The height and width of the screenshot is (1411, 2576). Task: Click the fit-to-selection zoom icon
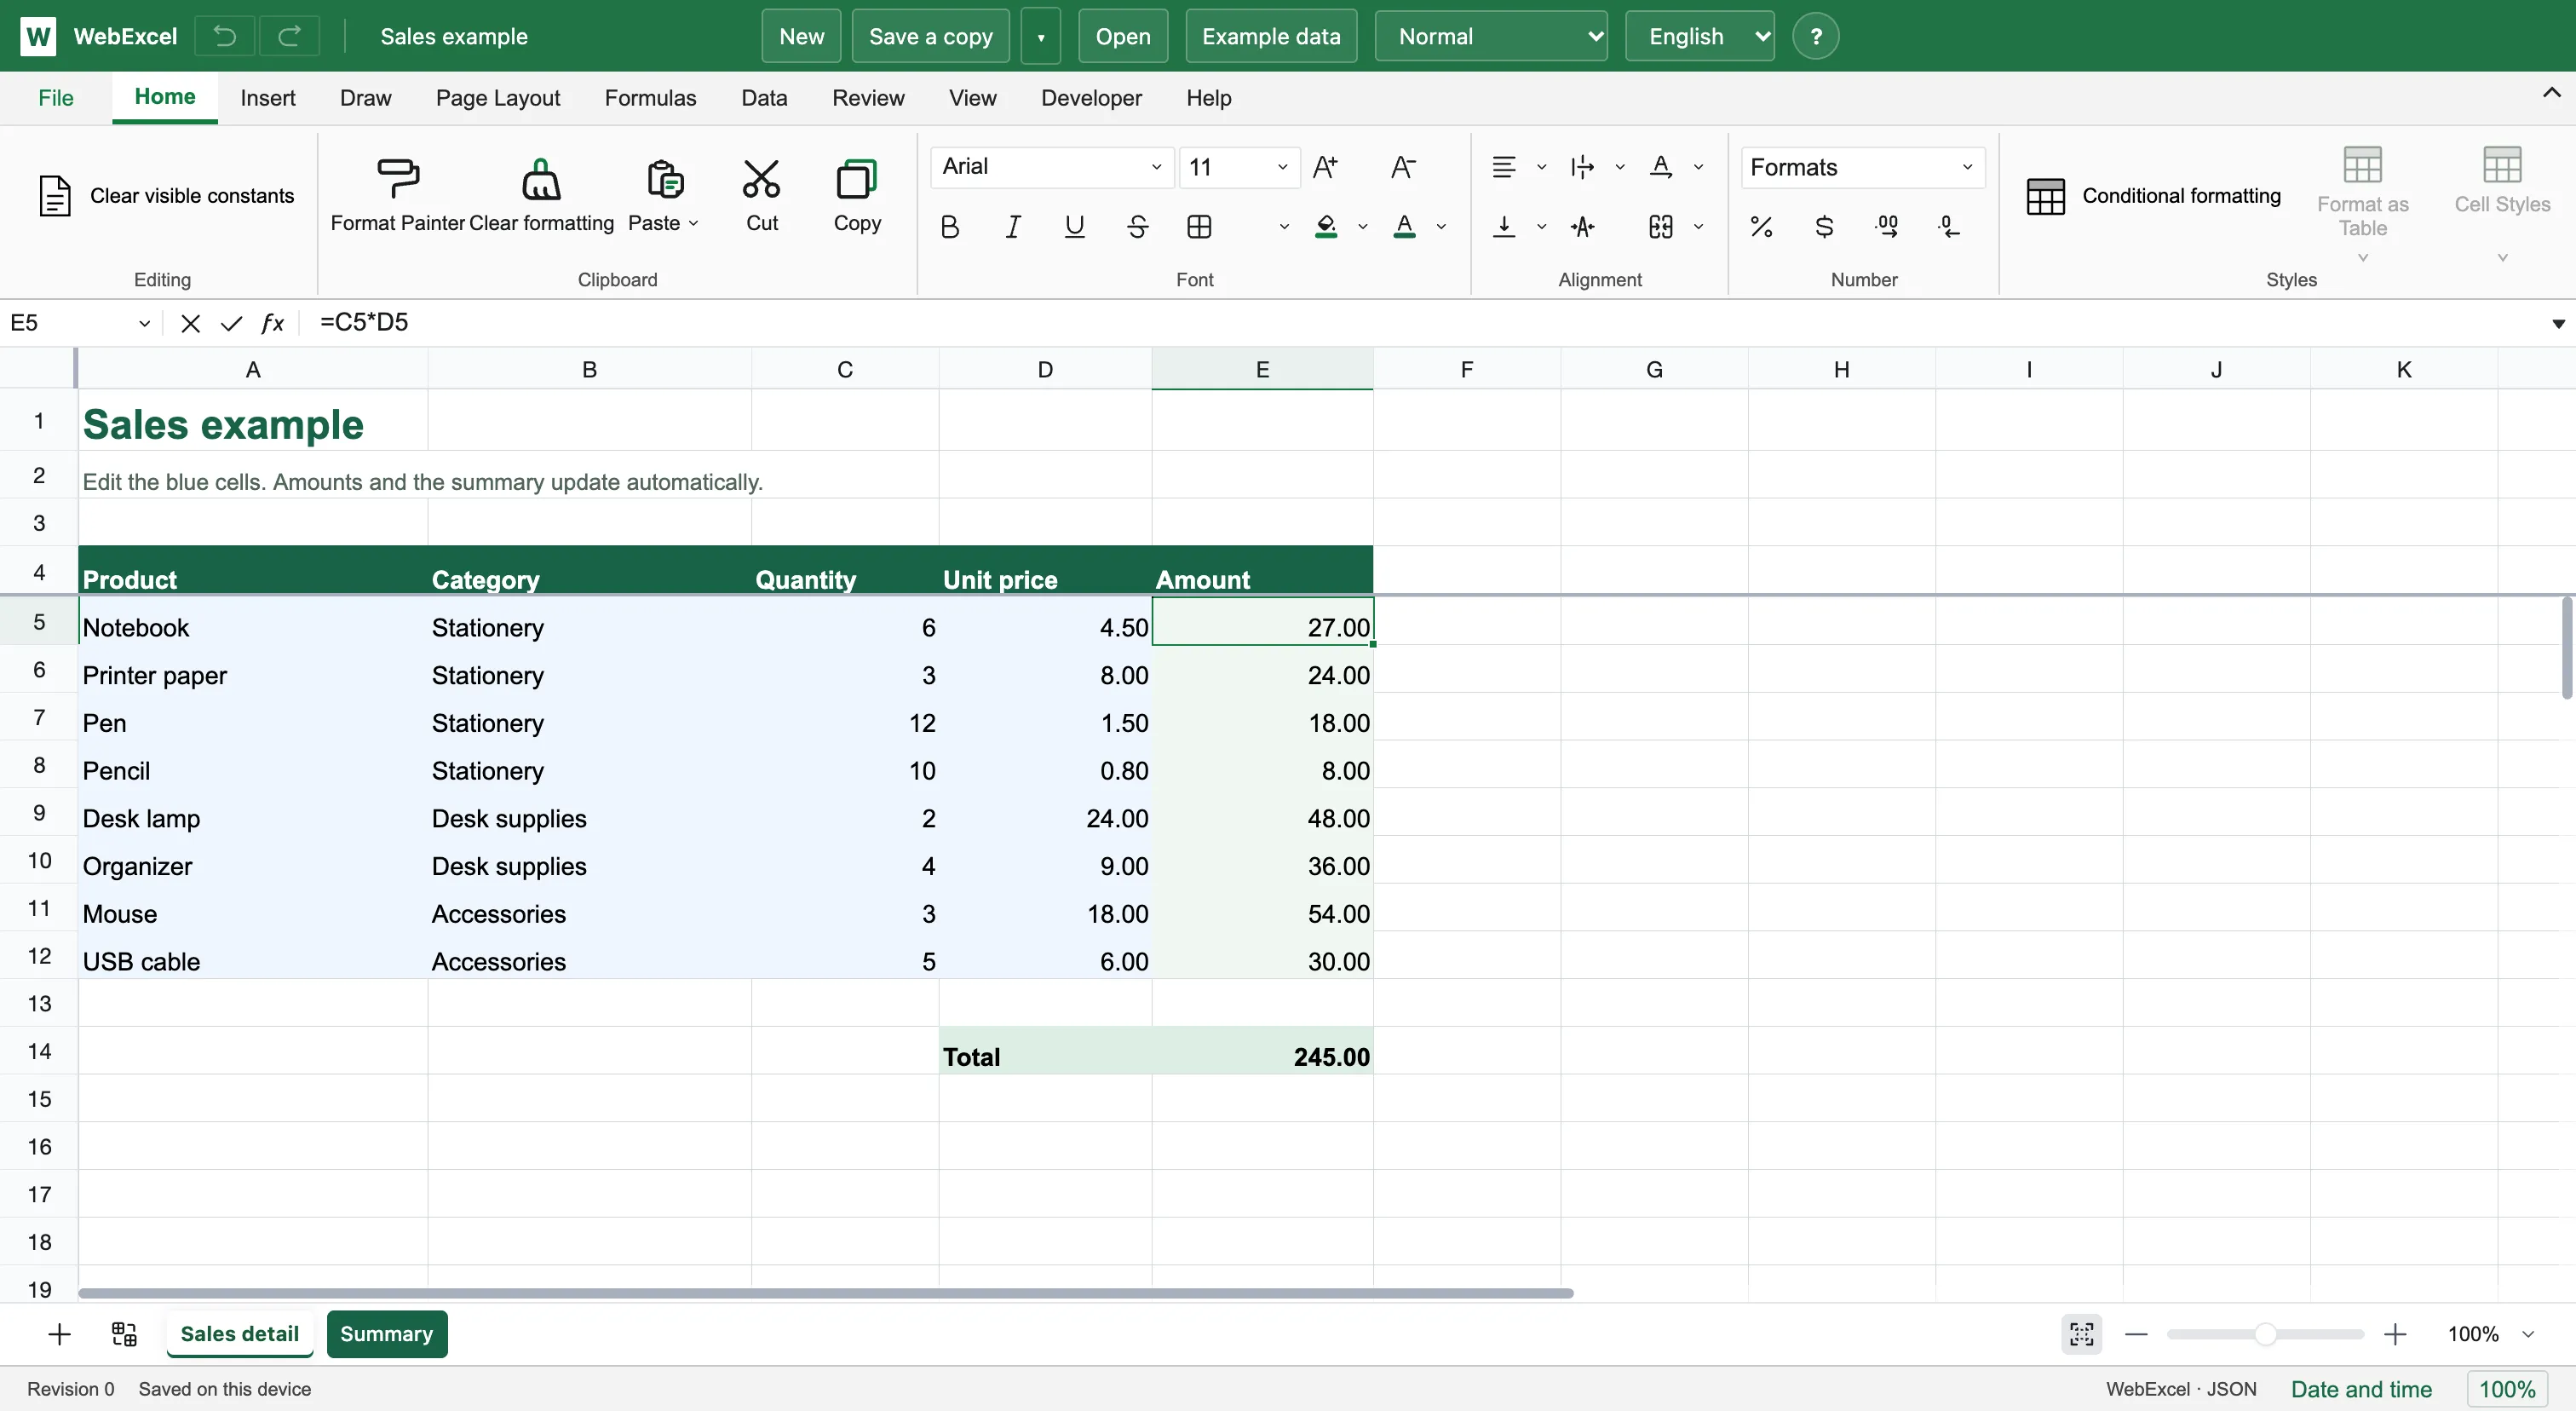point(2081,1334)
